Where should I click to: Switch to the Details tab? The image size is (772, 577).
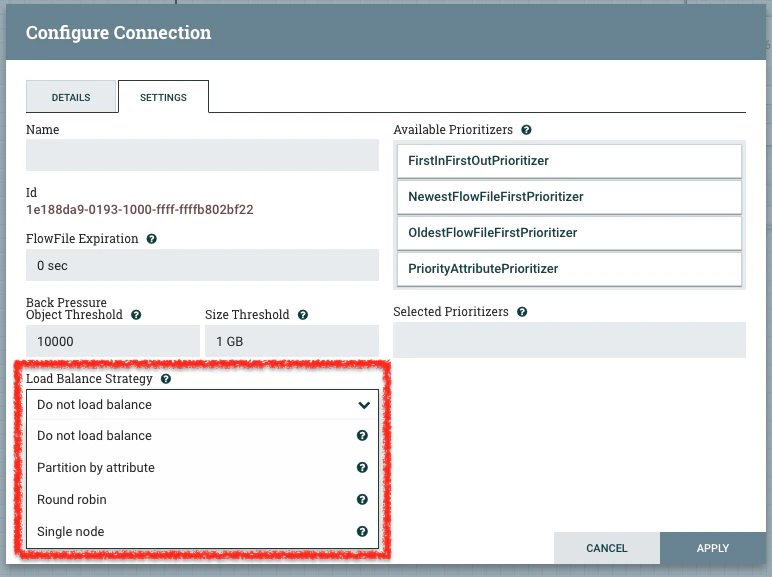point(71,97)
